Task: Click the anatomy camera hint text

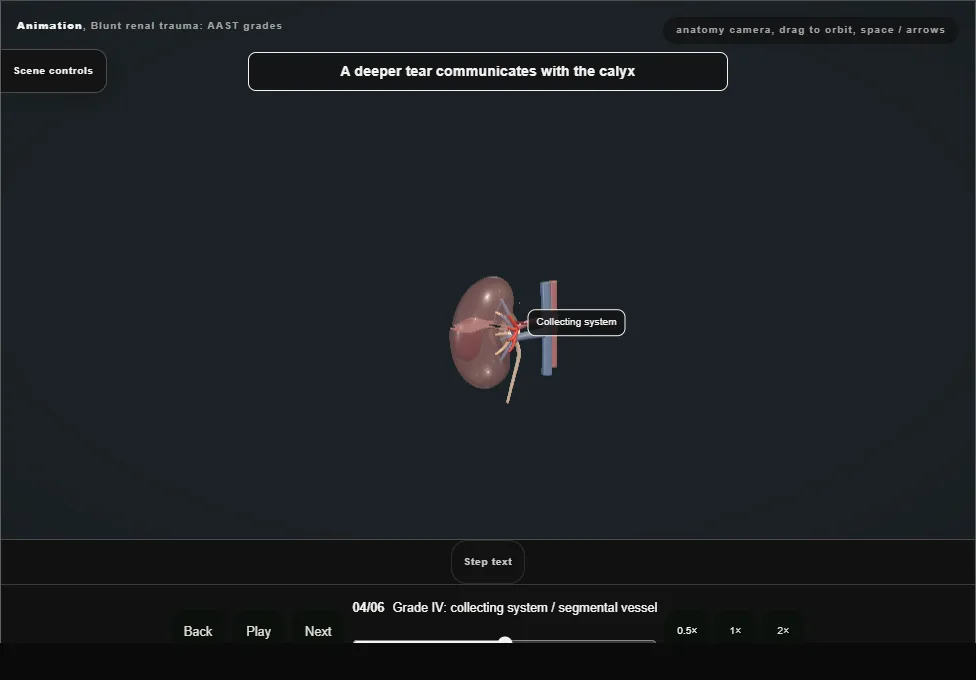Action: (x=810, y=30)
